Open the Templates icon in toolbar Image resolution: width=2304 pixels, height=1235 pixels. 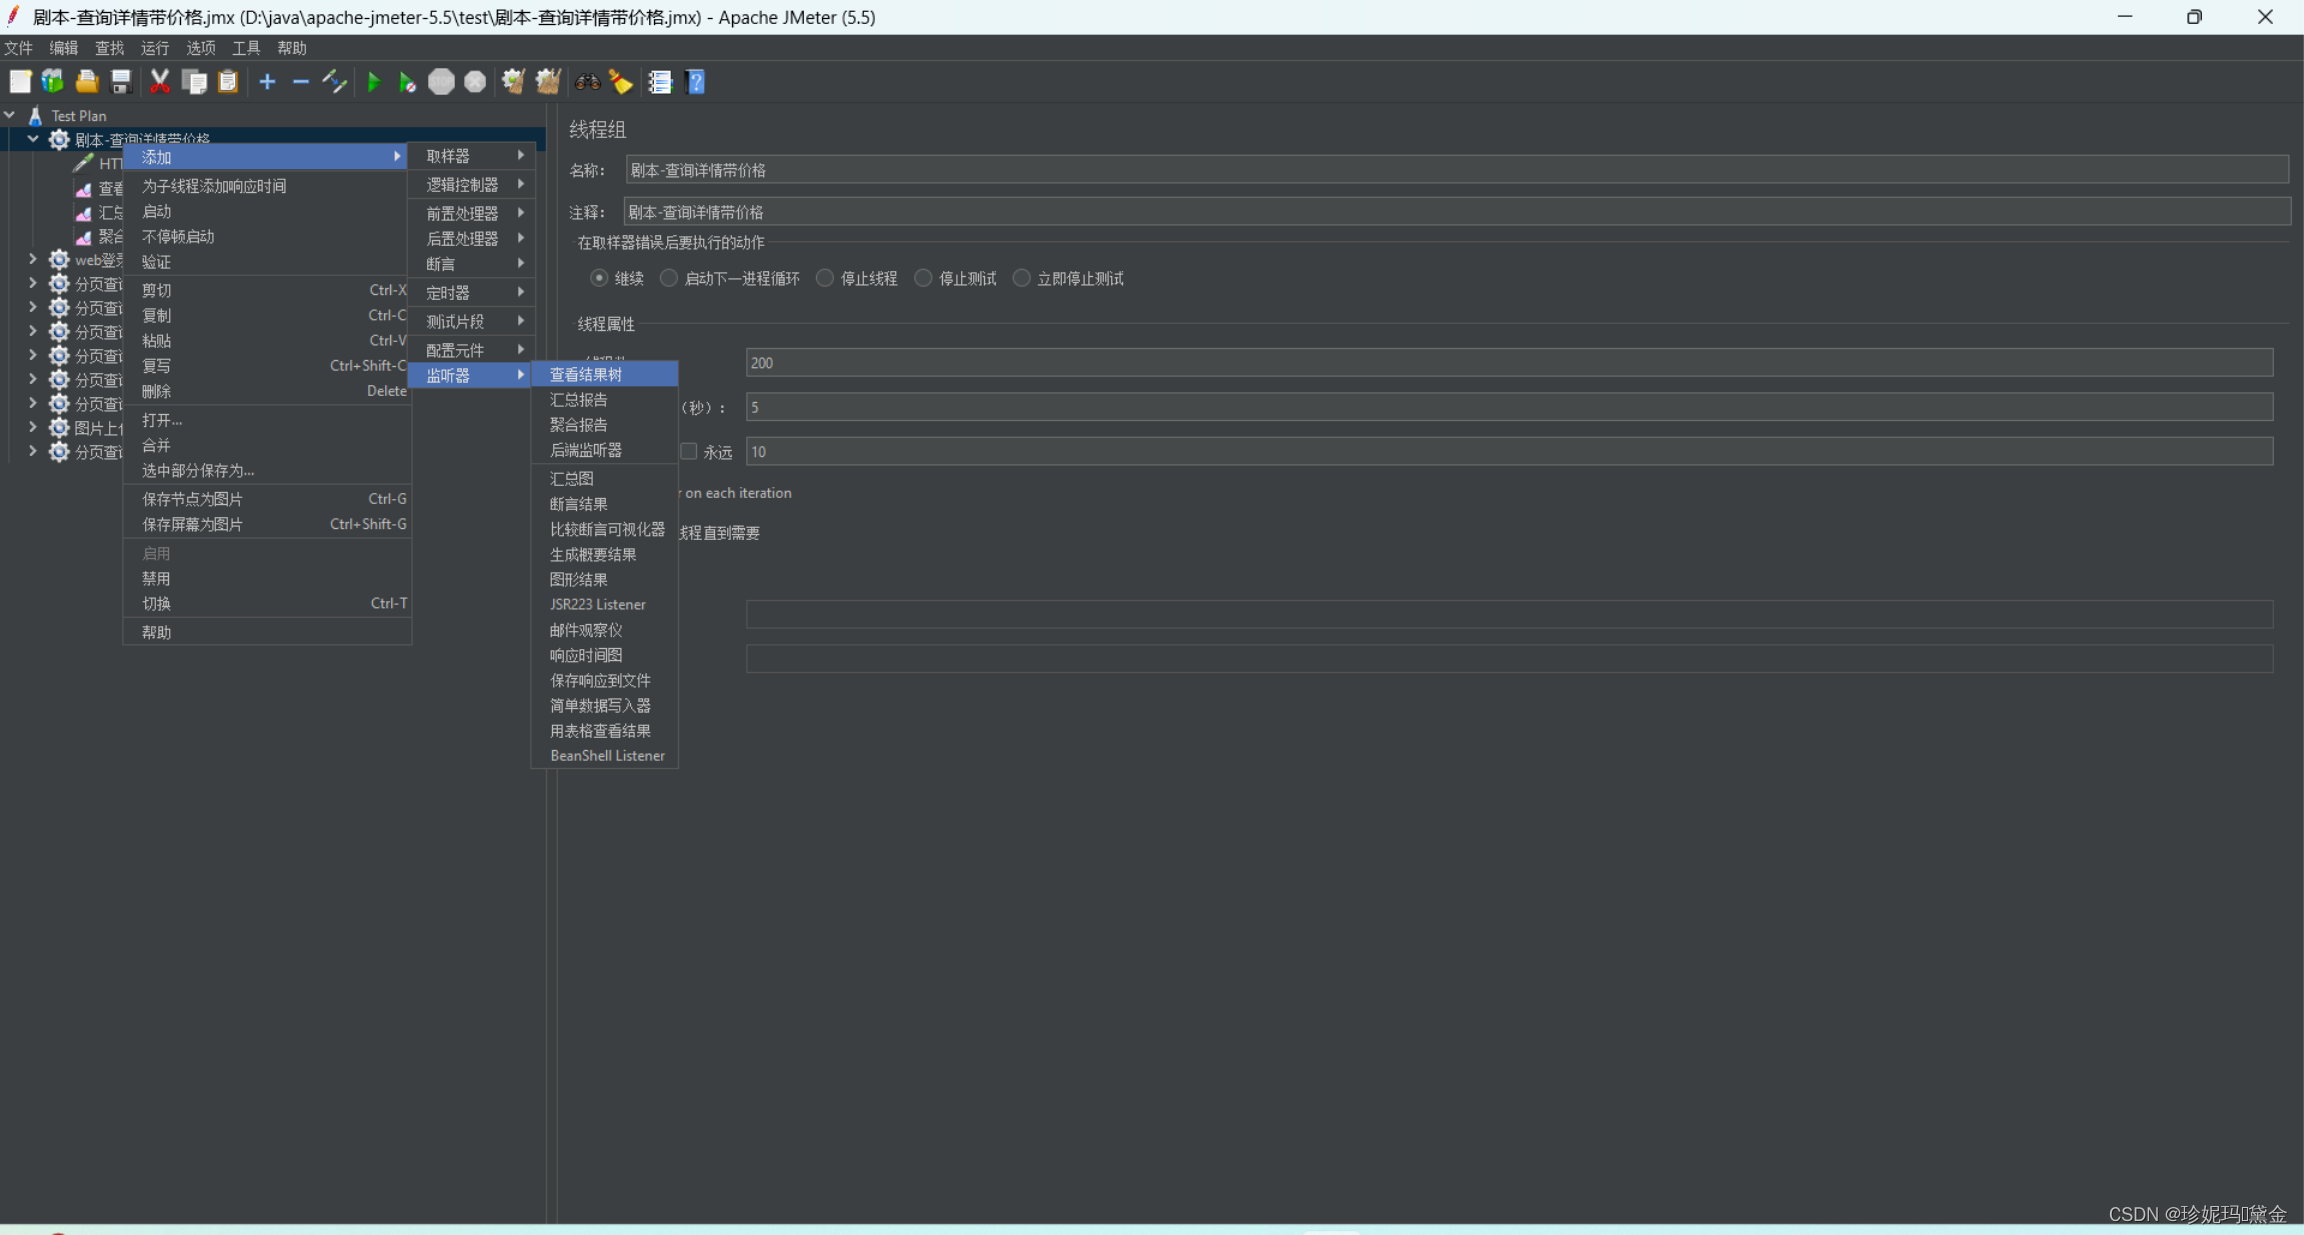53,82
